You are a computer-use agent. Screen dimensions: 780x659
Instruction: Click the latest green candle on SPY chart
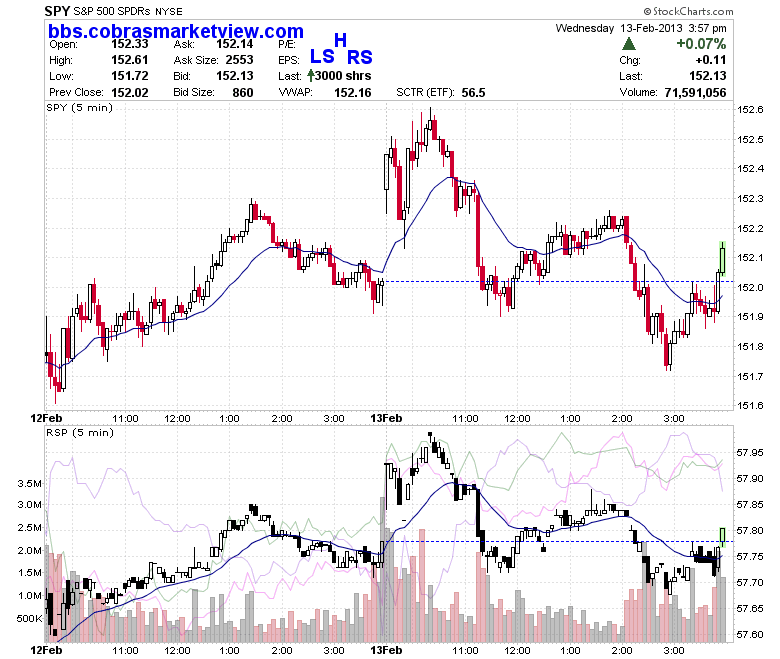coord(722,259)
